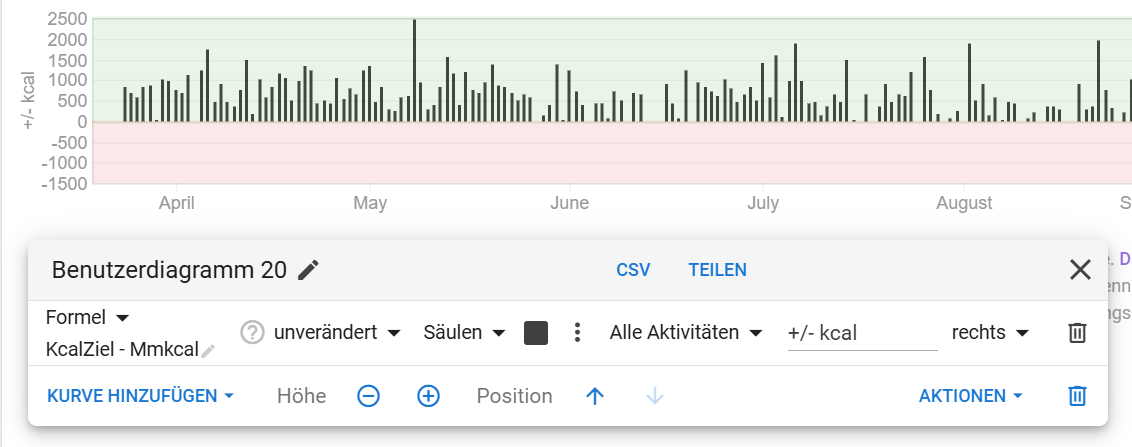Image resolution: width=1132 pixels, height=447 pixels.
Task: Decrease chart height with minus icon
Action: 368,396
